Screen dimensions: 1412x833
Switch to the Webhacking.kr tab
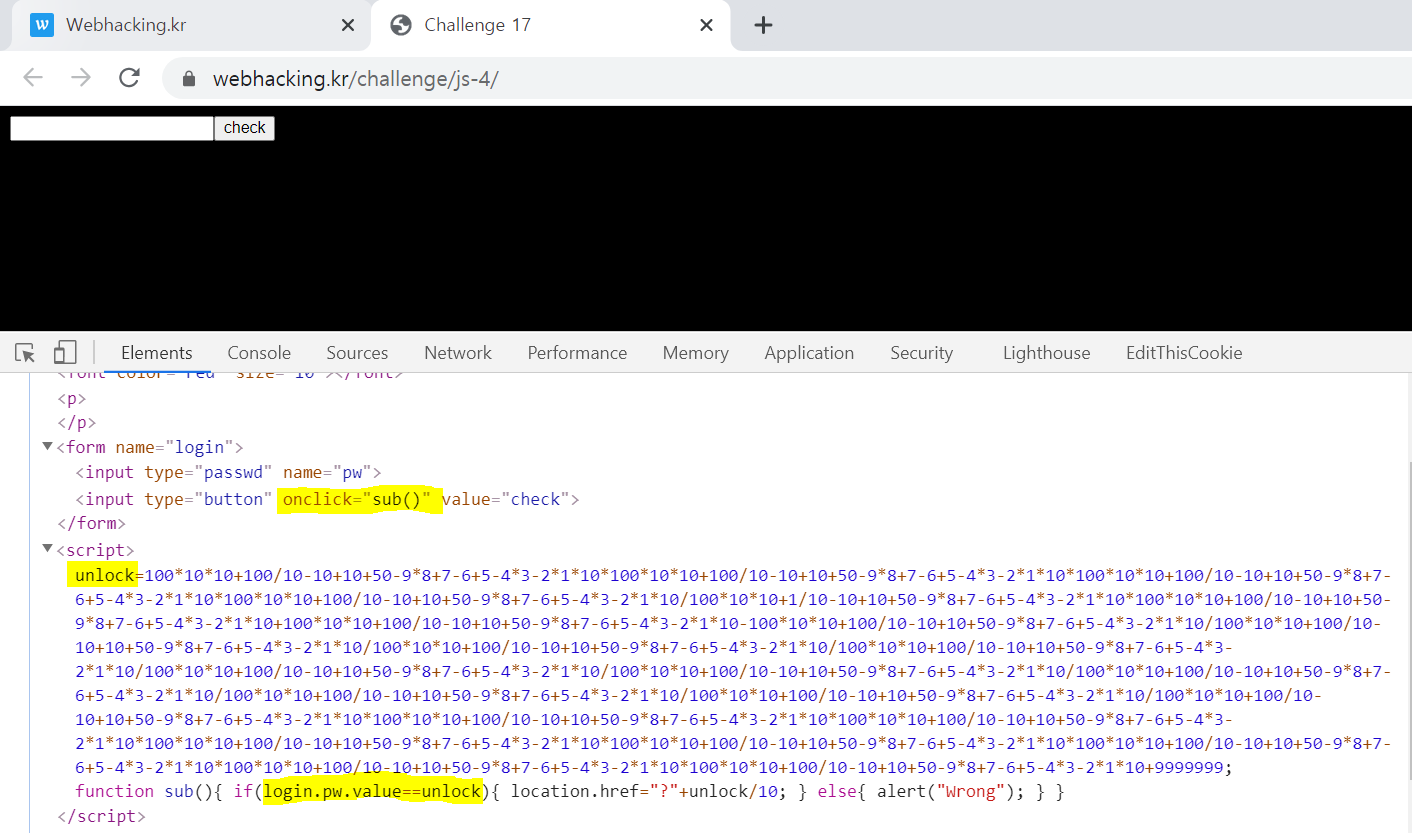[x=191, y=25]
